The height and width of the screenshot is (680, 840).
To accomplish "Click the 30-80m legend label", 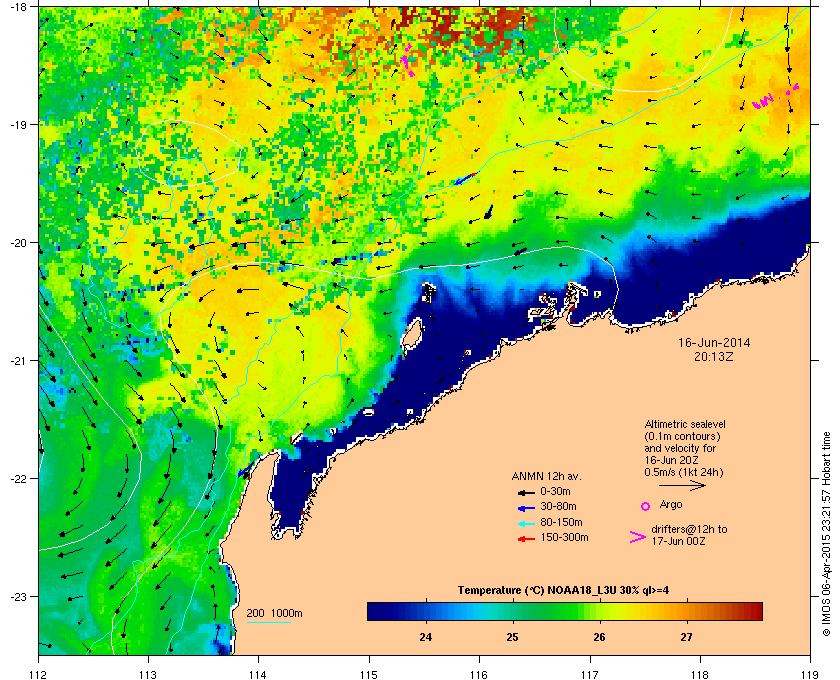I will tap(558, 506).
